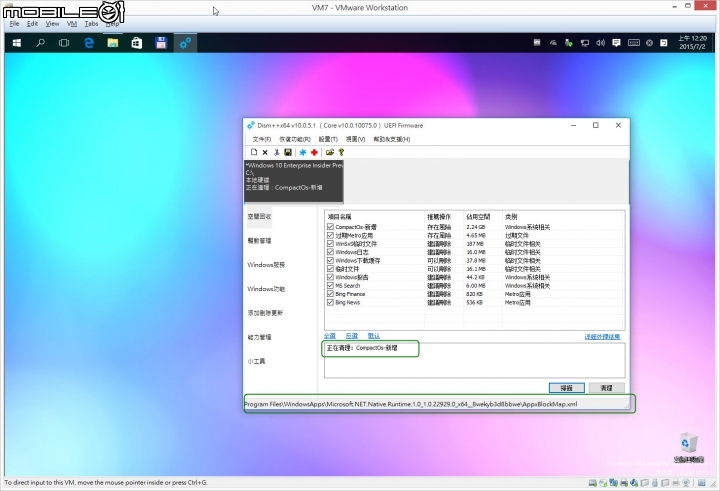720x491 pixels.
Task: Open the VMware VM menu
Action: point(72,24)
